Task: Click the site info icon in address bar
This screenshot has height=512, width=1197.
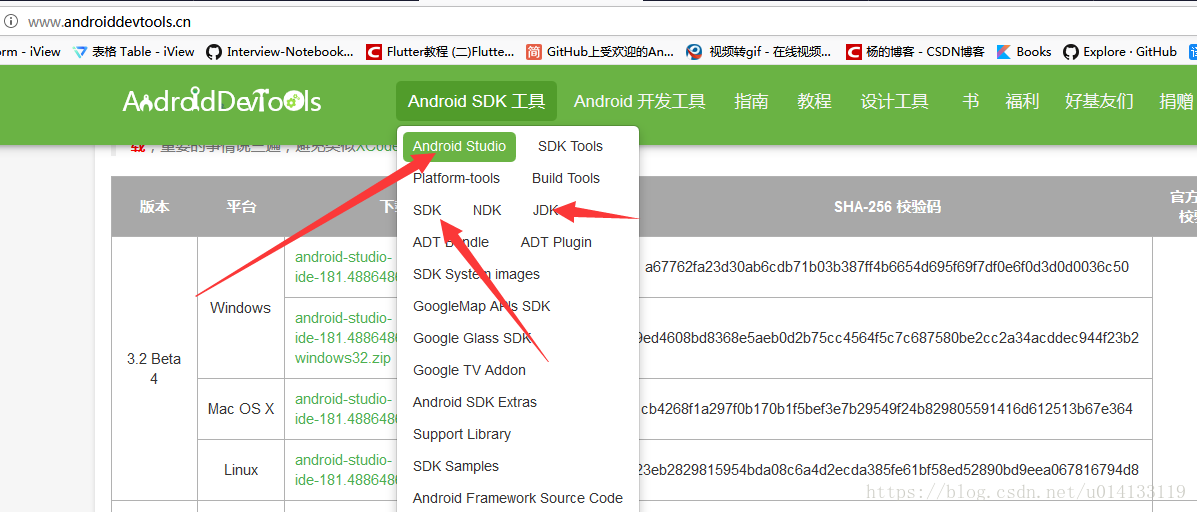Action: pyautogui.click(x=11, y=21)
